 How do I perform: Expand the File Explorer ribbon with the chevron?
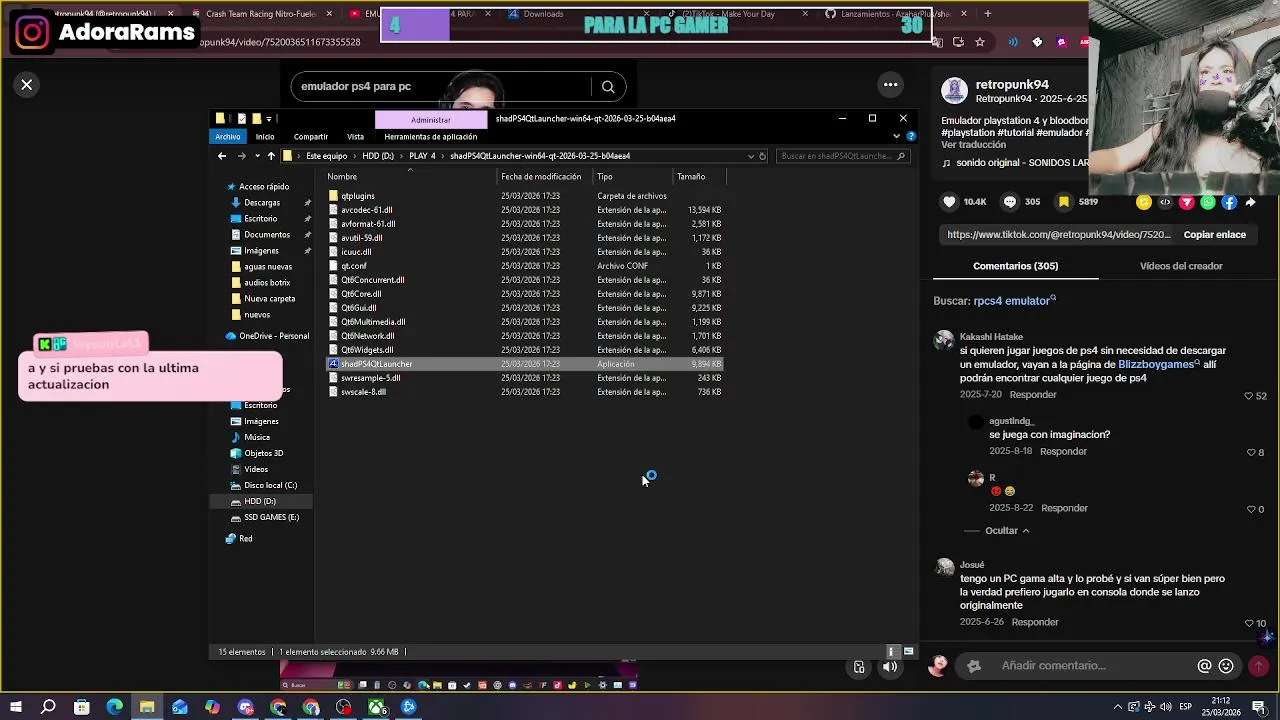898,136
